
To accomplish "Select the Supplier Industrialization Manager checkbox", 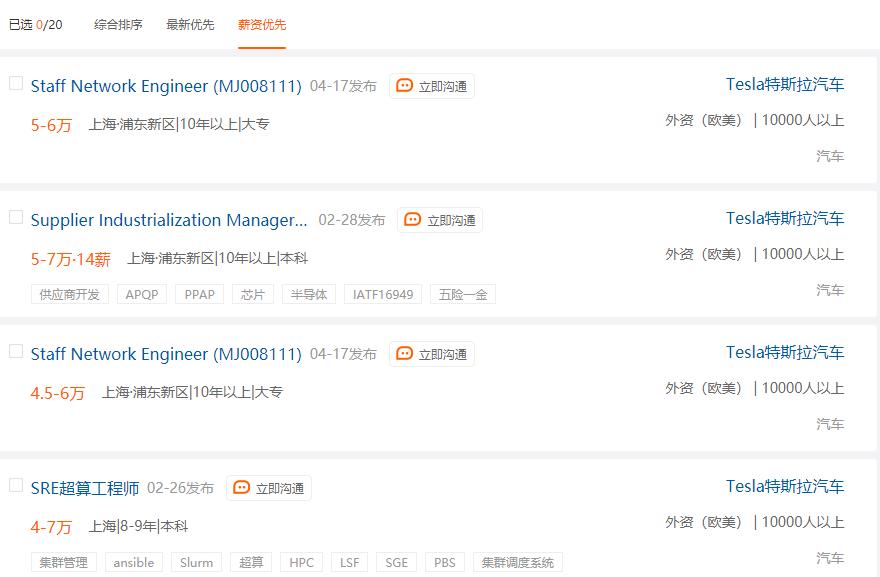I will point(15,218).
